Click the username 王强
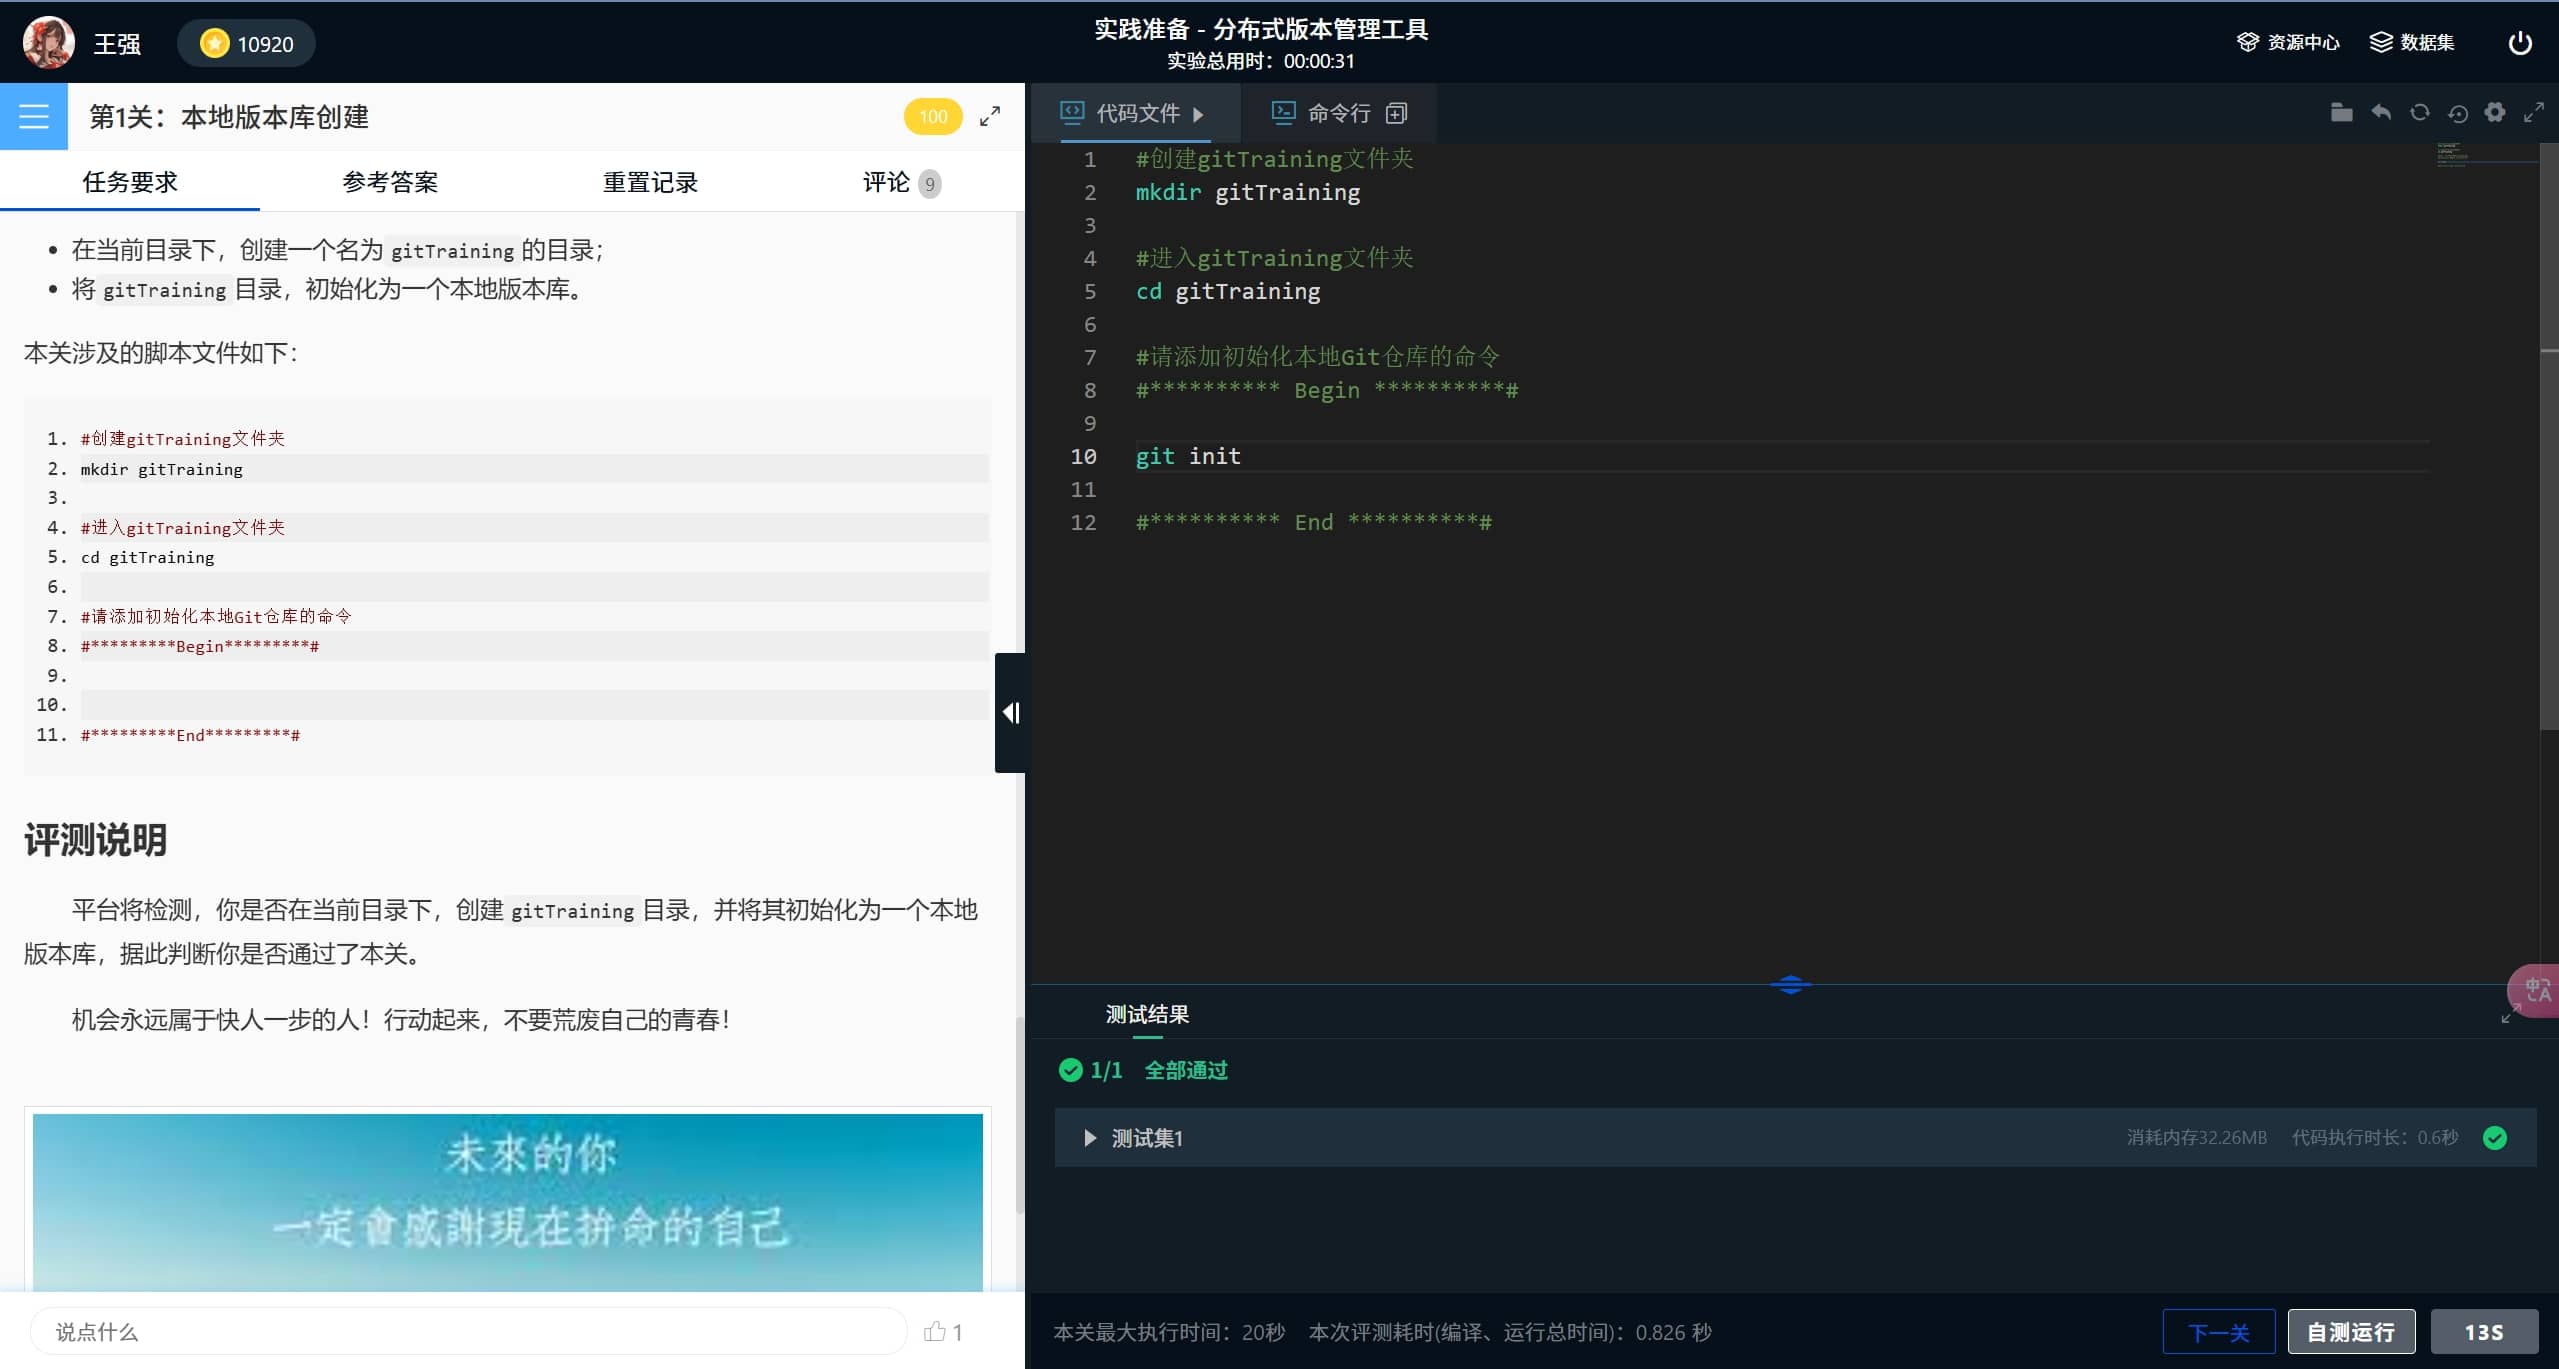Image resolution: width=2559 pixels, height=1369 pixels. click(x=117, y=44)
